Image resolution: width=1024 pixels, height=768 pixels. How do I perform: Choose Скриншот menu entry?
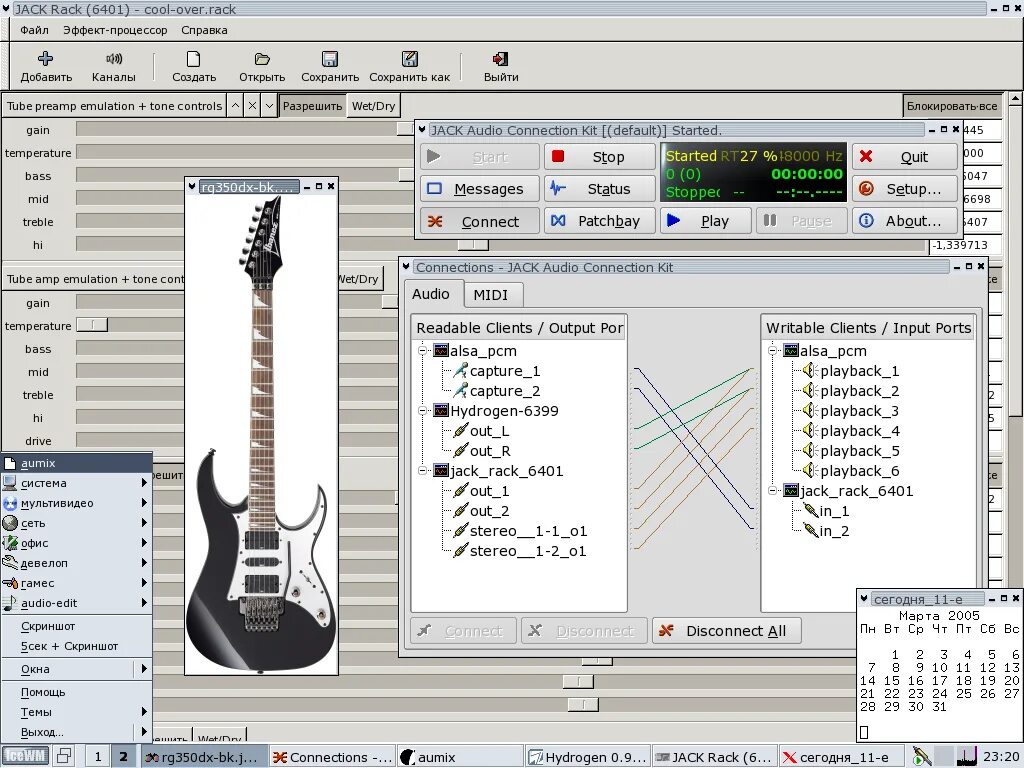click(76, 626)
